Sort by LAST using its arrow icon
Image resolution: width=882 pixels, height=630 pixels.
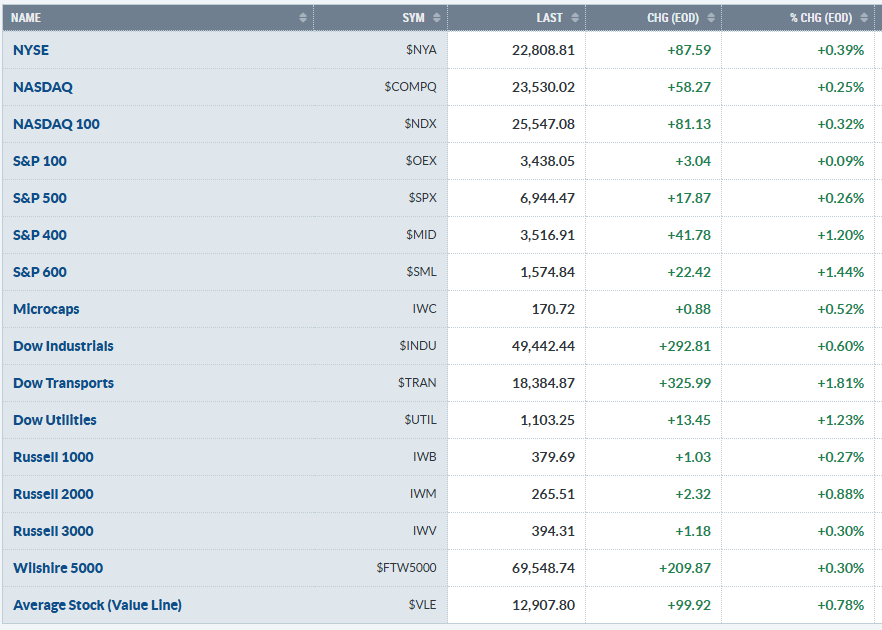pyautogui.click(x=574, y=18)
